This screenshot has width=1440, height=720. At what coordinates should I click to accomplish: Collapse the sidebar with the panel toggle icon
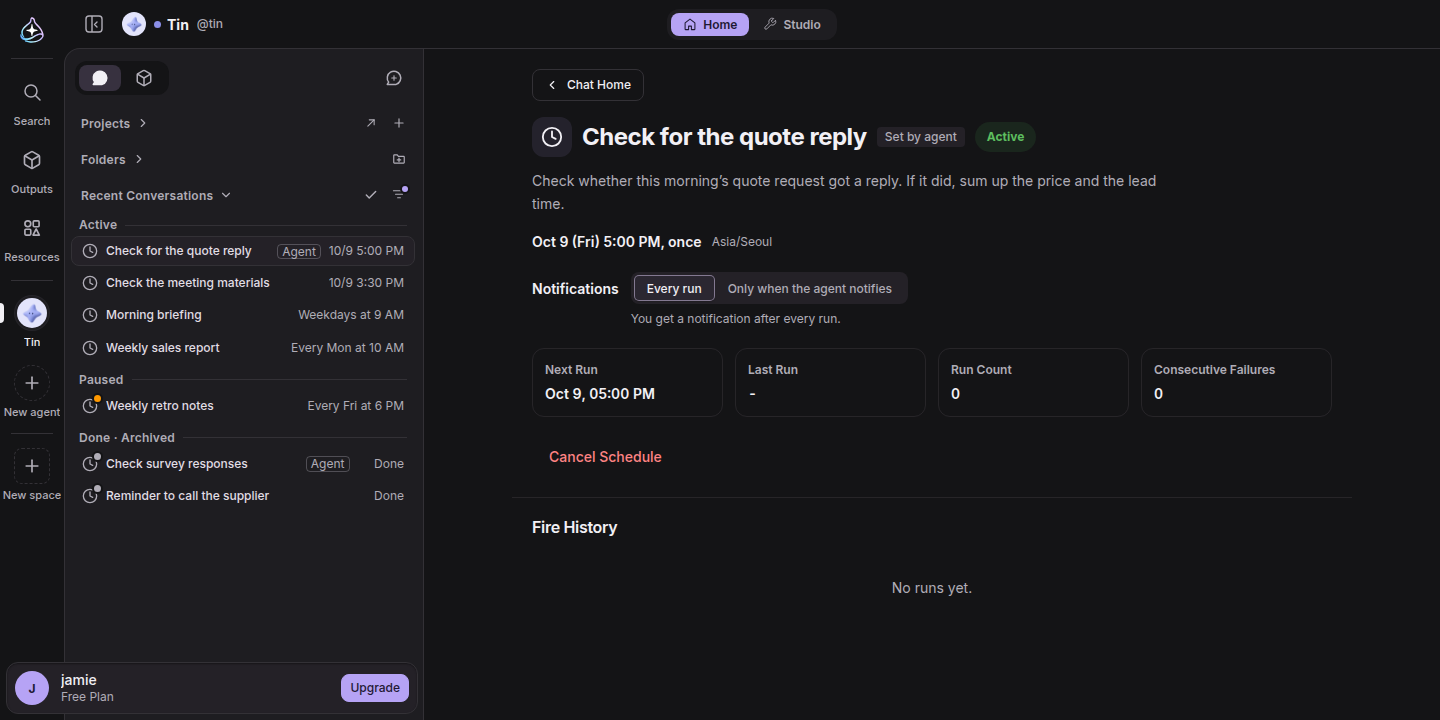(94, 24)
